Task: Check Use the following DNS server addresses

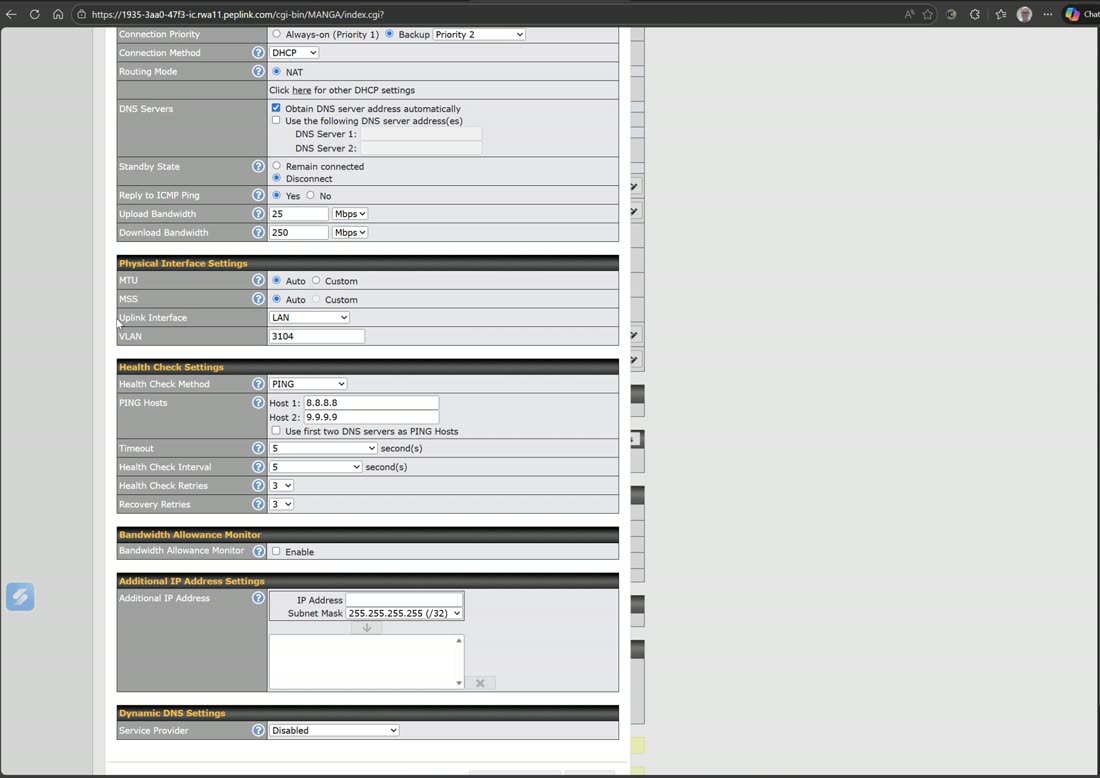Action: pyautogui.click(x=276, y=120)
